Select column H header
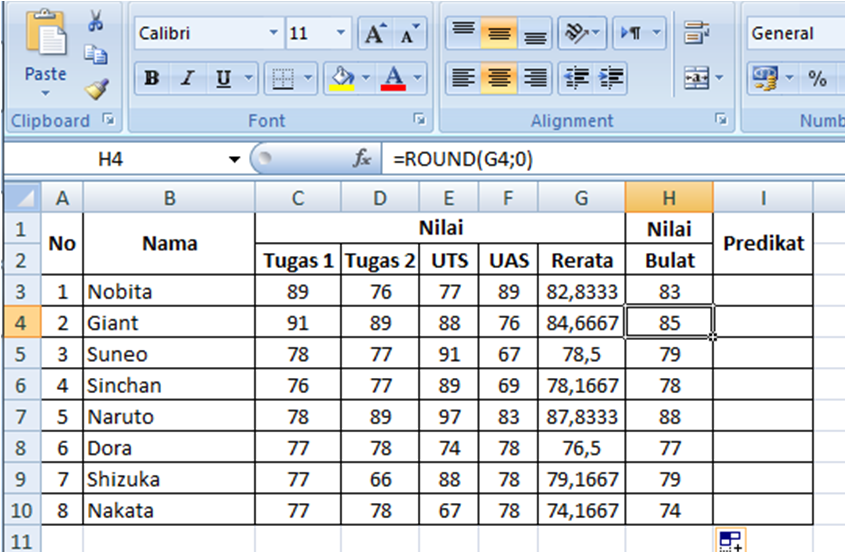The image size is (846, 553). coord(669,197)
